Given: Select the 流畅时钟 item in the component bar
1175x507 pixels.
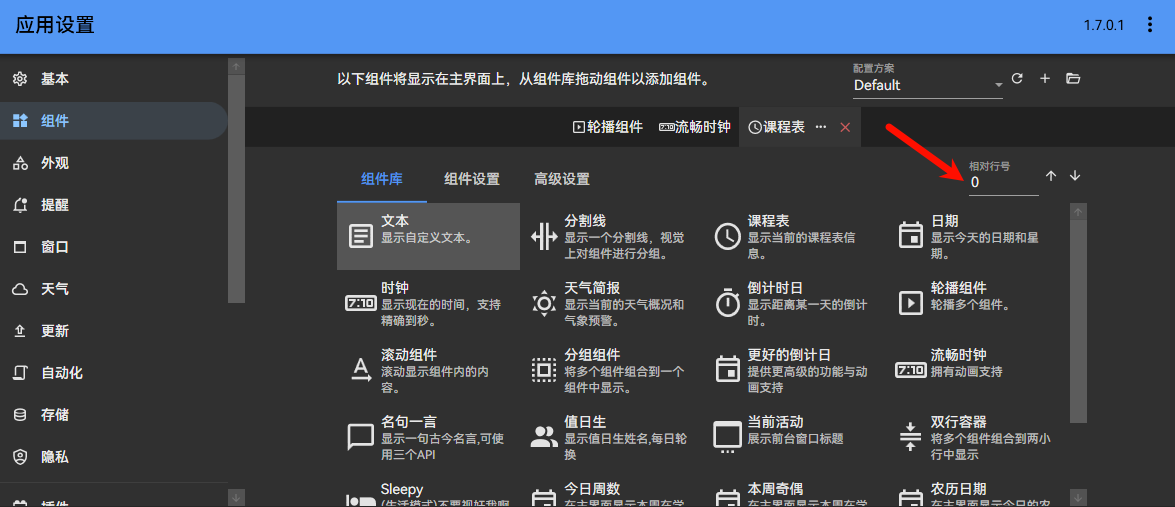Looking at the screenshot, I should click(x=695, y=127).
